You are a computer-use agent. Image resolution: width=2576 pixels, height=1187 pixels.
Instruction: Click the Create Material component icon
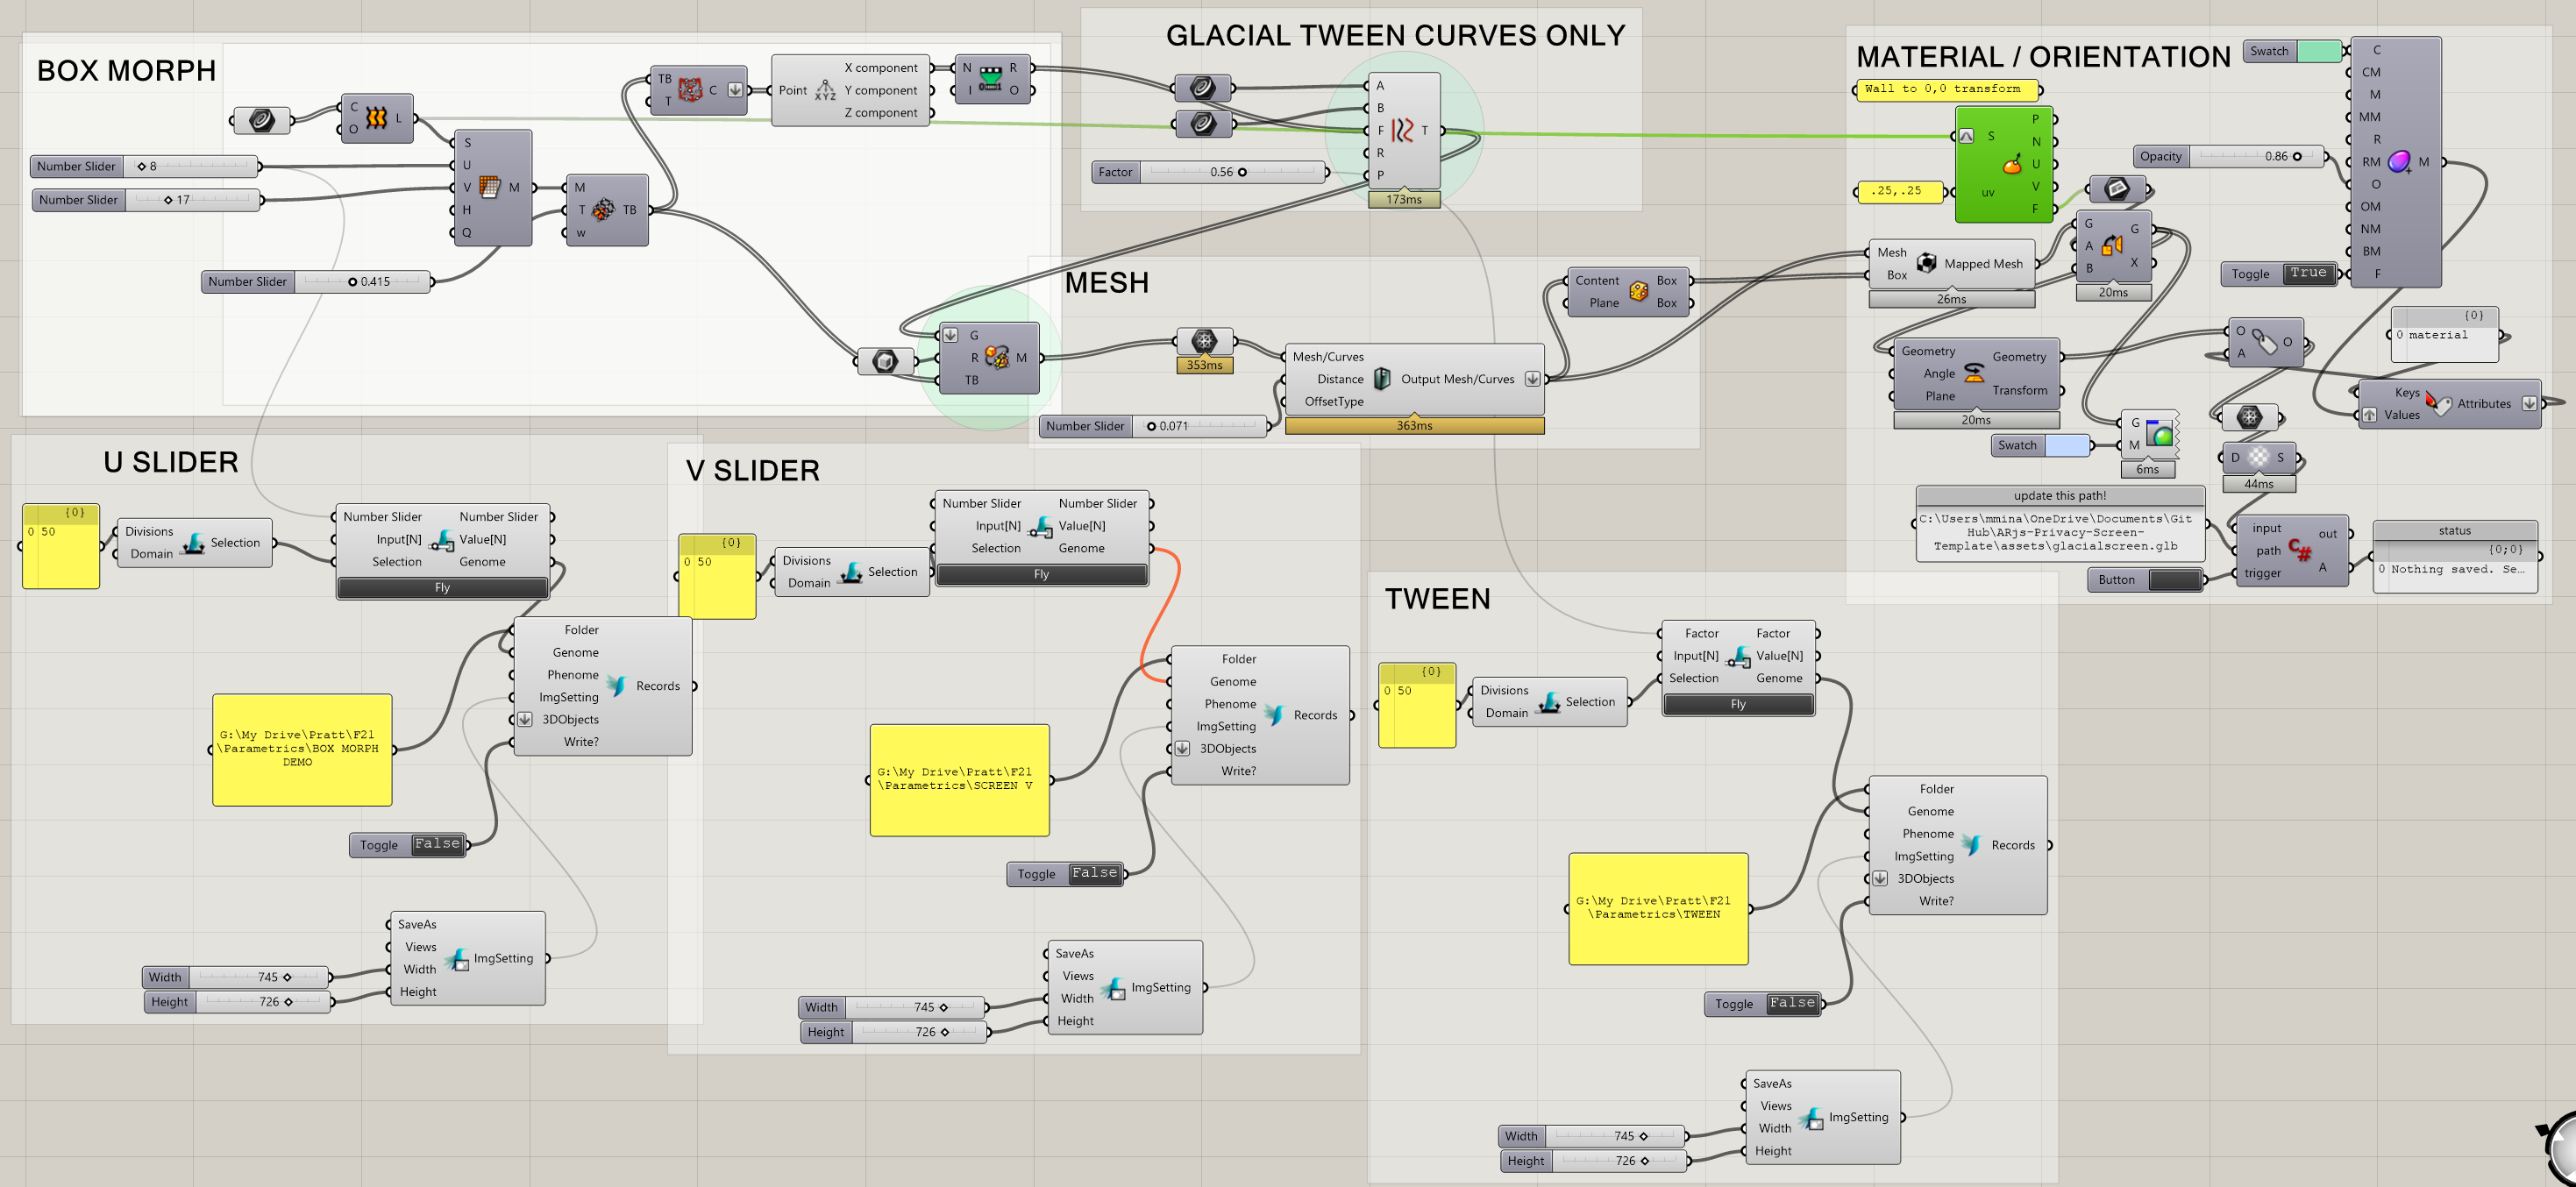(x=2399, y=161)
